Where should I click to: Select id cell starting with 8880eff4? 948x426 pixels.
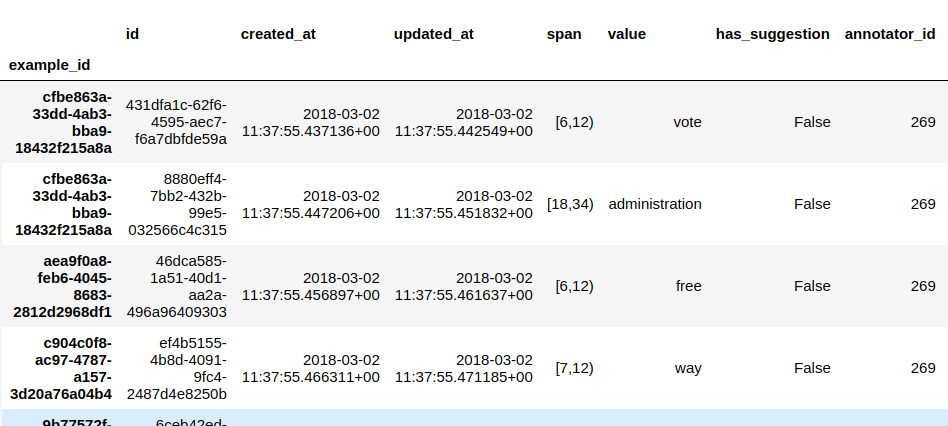(x=176, y=204)
